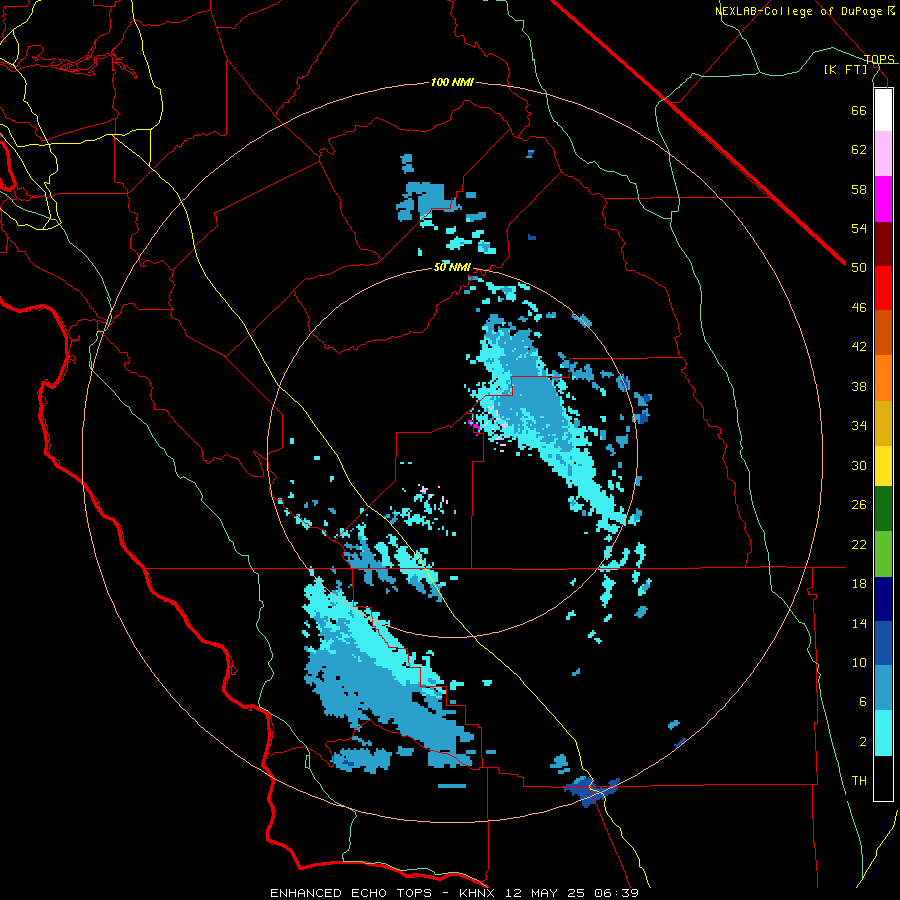Click the orange 38 kft legend swatch
Screen dimensions: 900x900
point(883,378)
